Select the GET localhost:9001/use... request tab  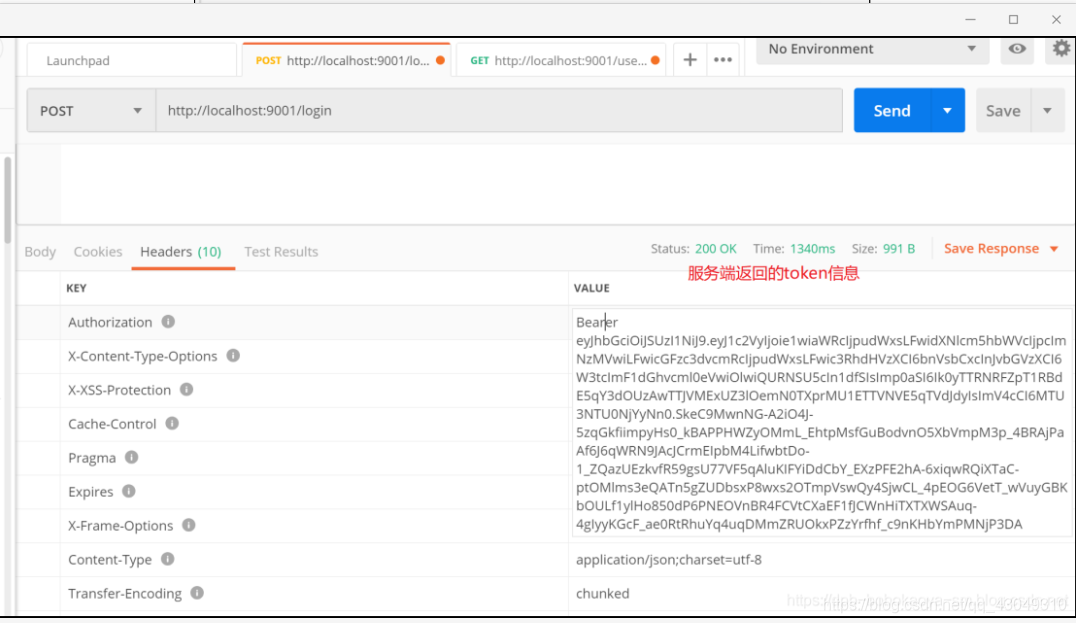point(561,60)
